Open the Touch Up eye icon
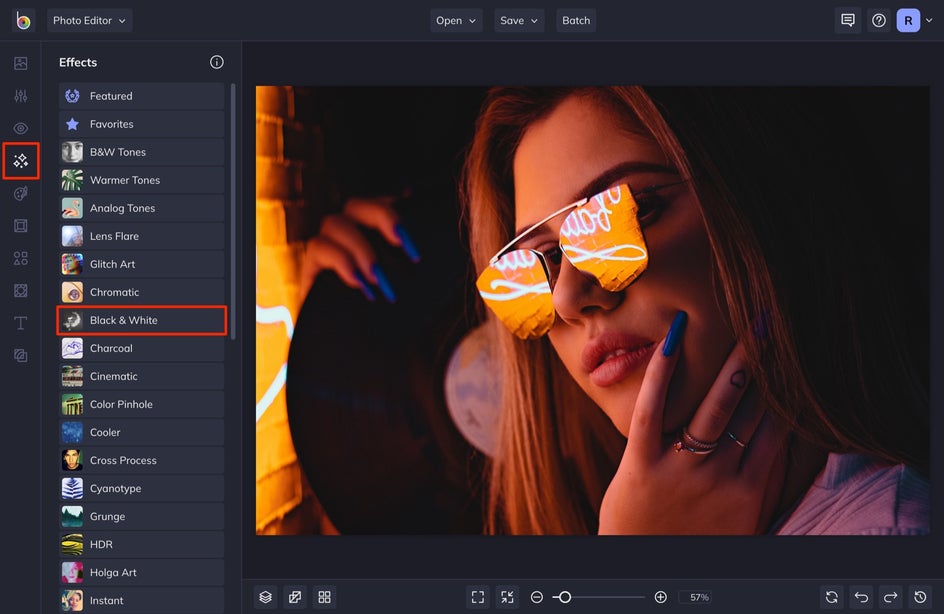The image size is (944, 614). pyautogui.click(x=20, y=128)
